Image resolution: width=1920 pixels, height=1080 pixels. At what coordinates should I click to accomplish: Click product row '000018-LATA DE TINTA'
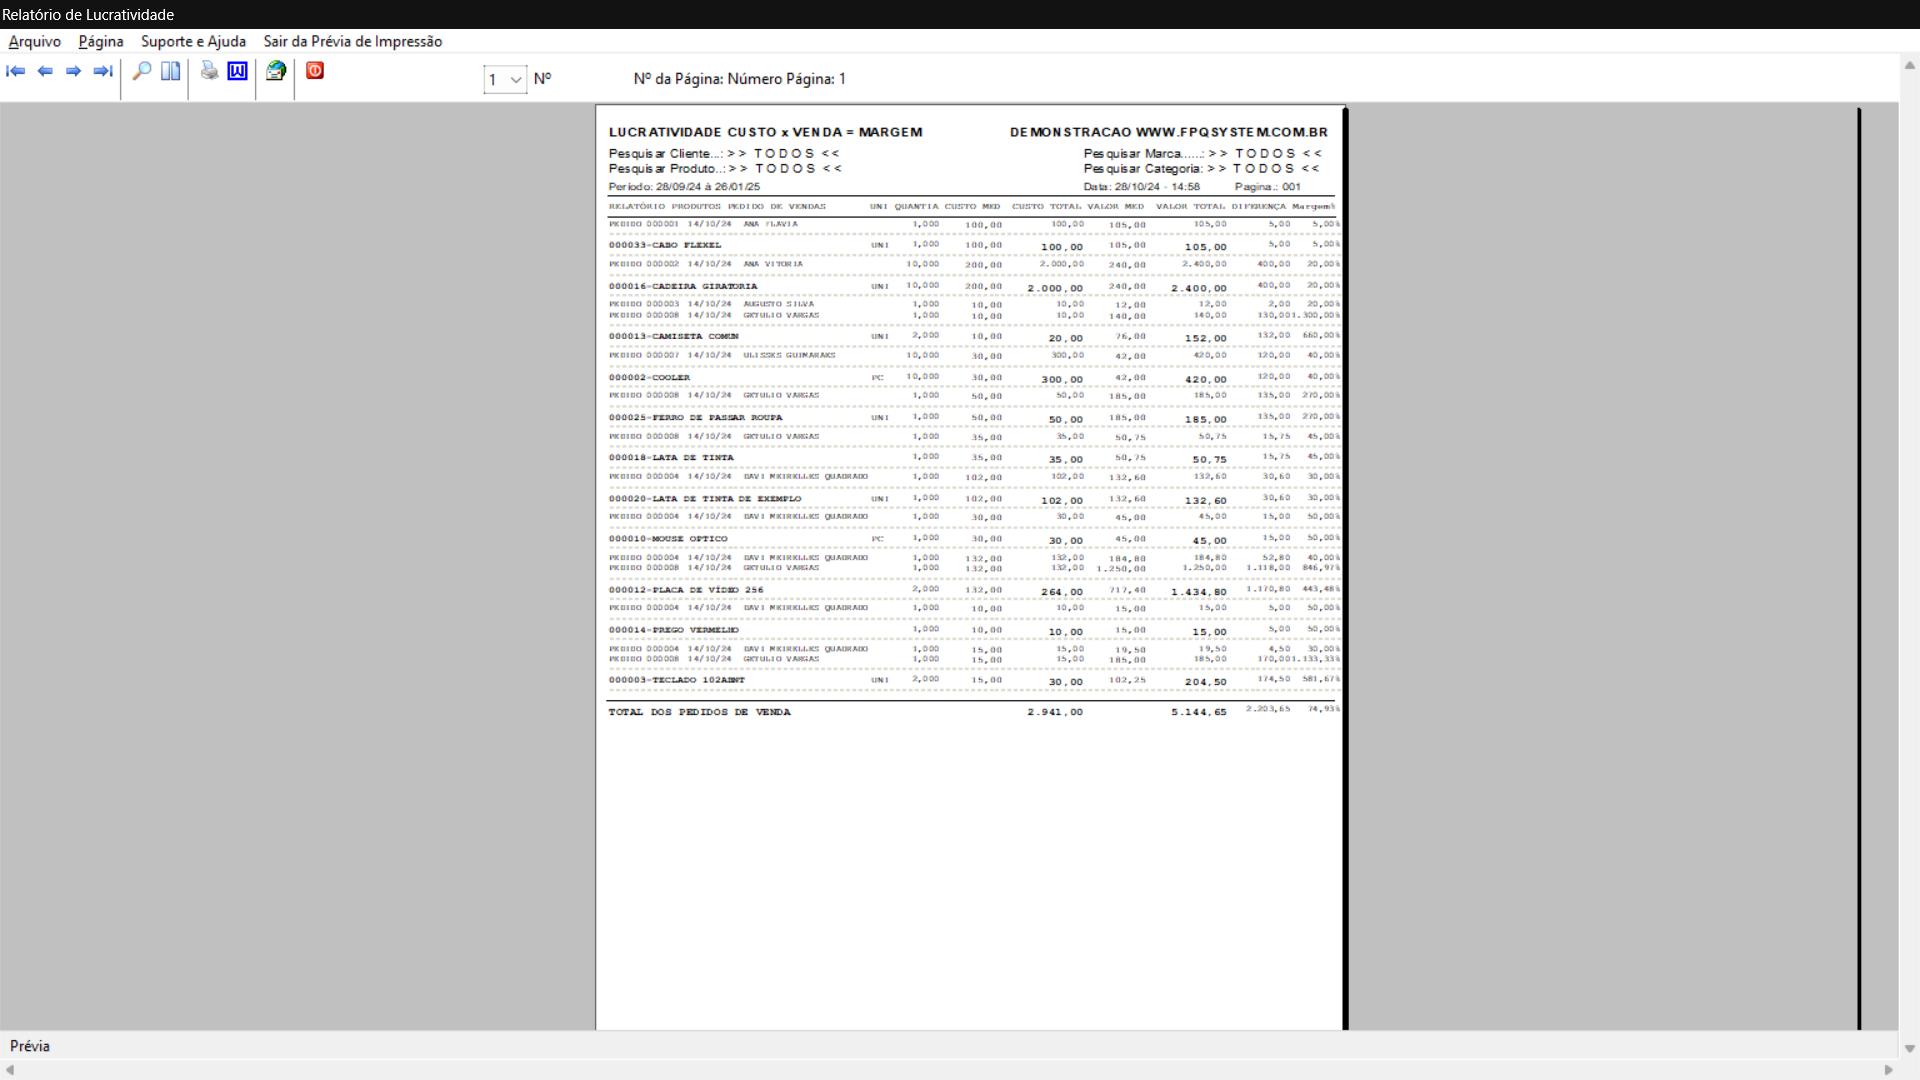974,458
